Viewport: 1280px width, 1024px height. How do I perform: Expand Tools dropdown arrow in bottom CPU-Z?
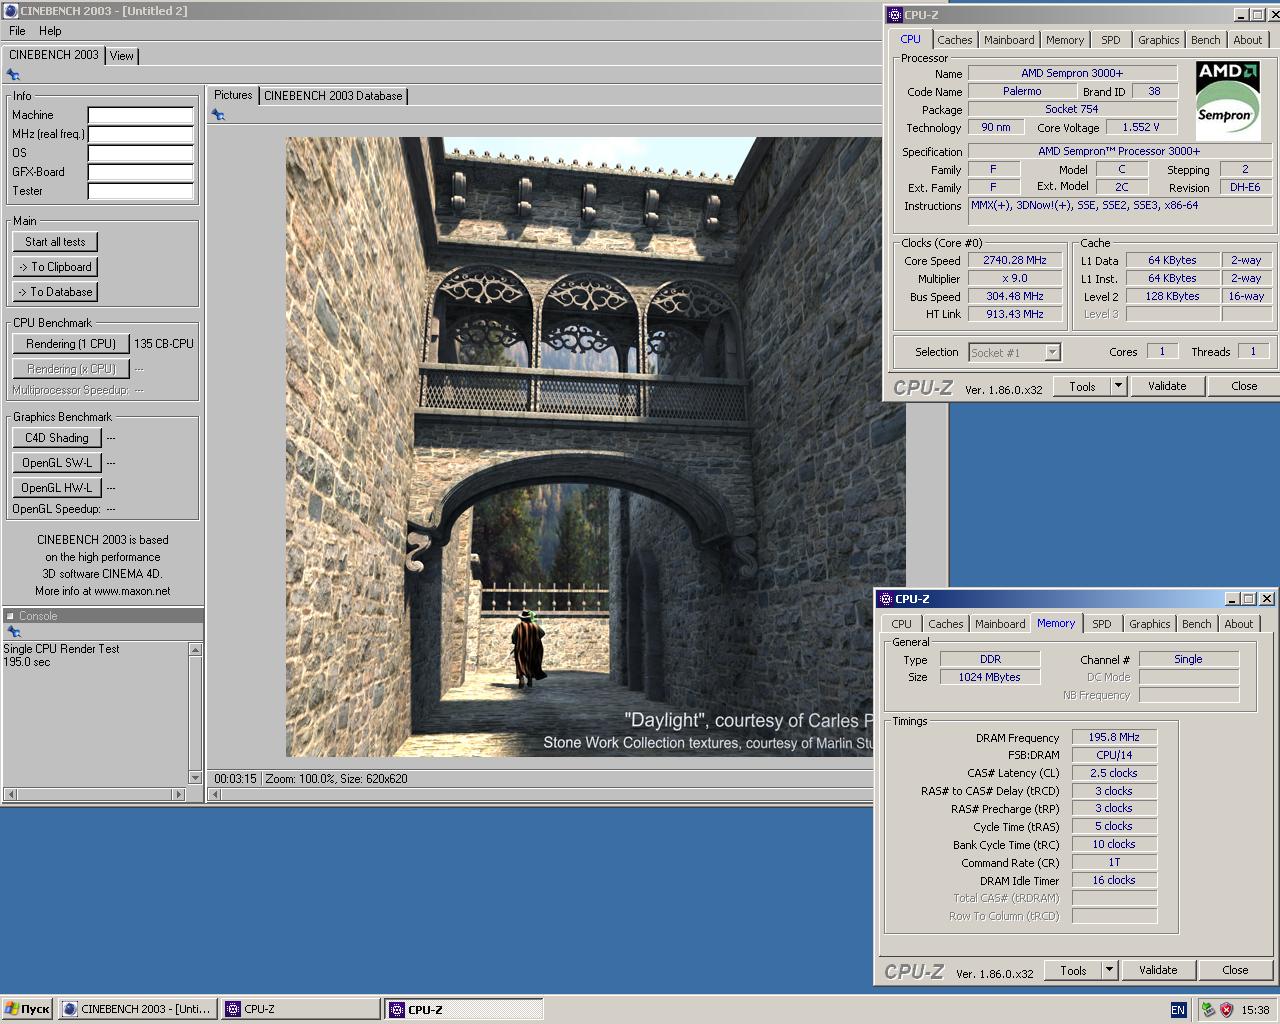[1109, 970]
